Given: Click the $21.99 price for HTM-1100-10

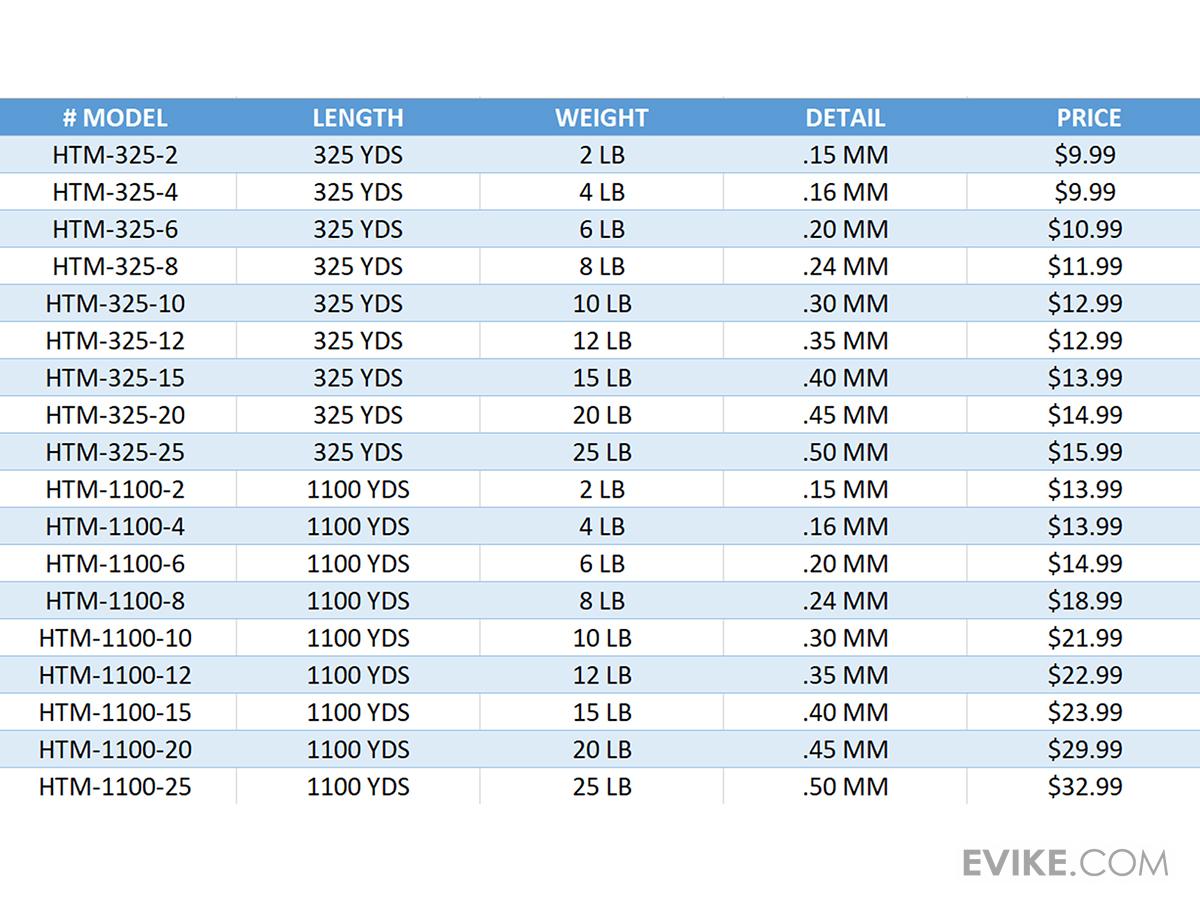Looking at the screenshot, I should click(1085, 638).
